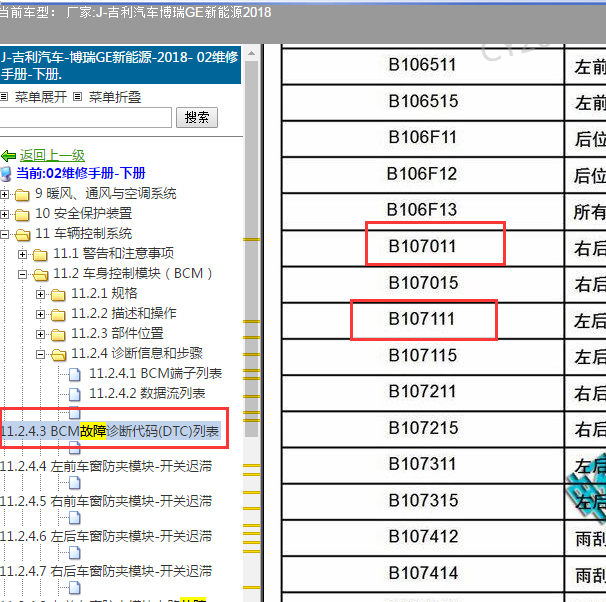Click the open folder icon of 11.2.4 诊断信息和步骤
Viewport: 606px width, 602px height.
point(58,355)
